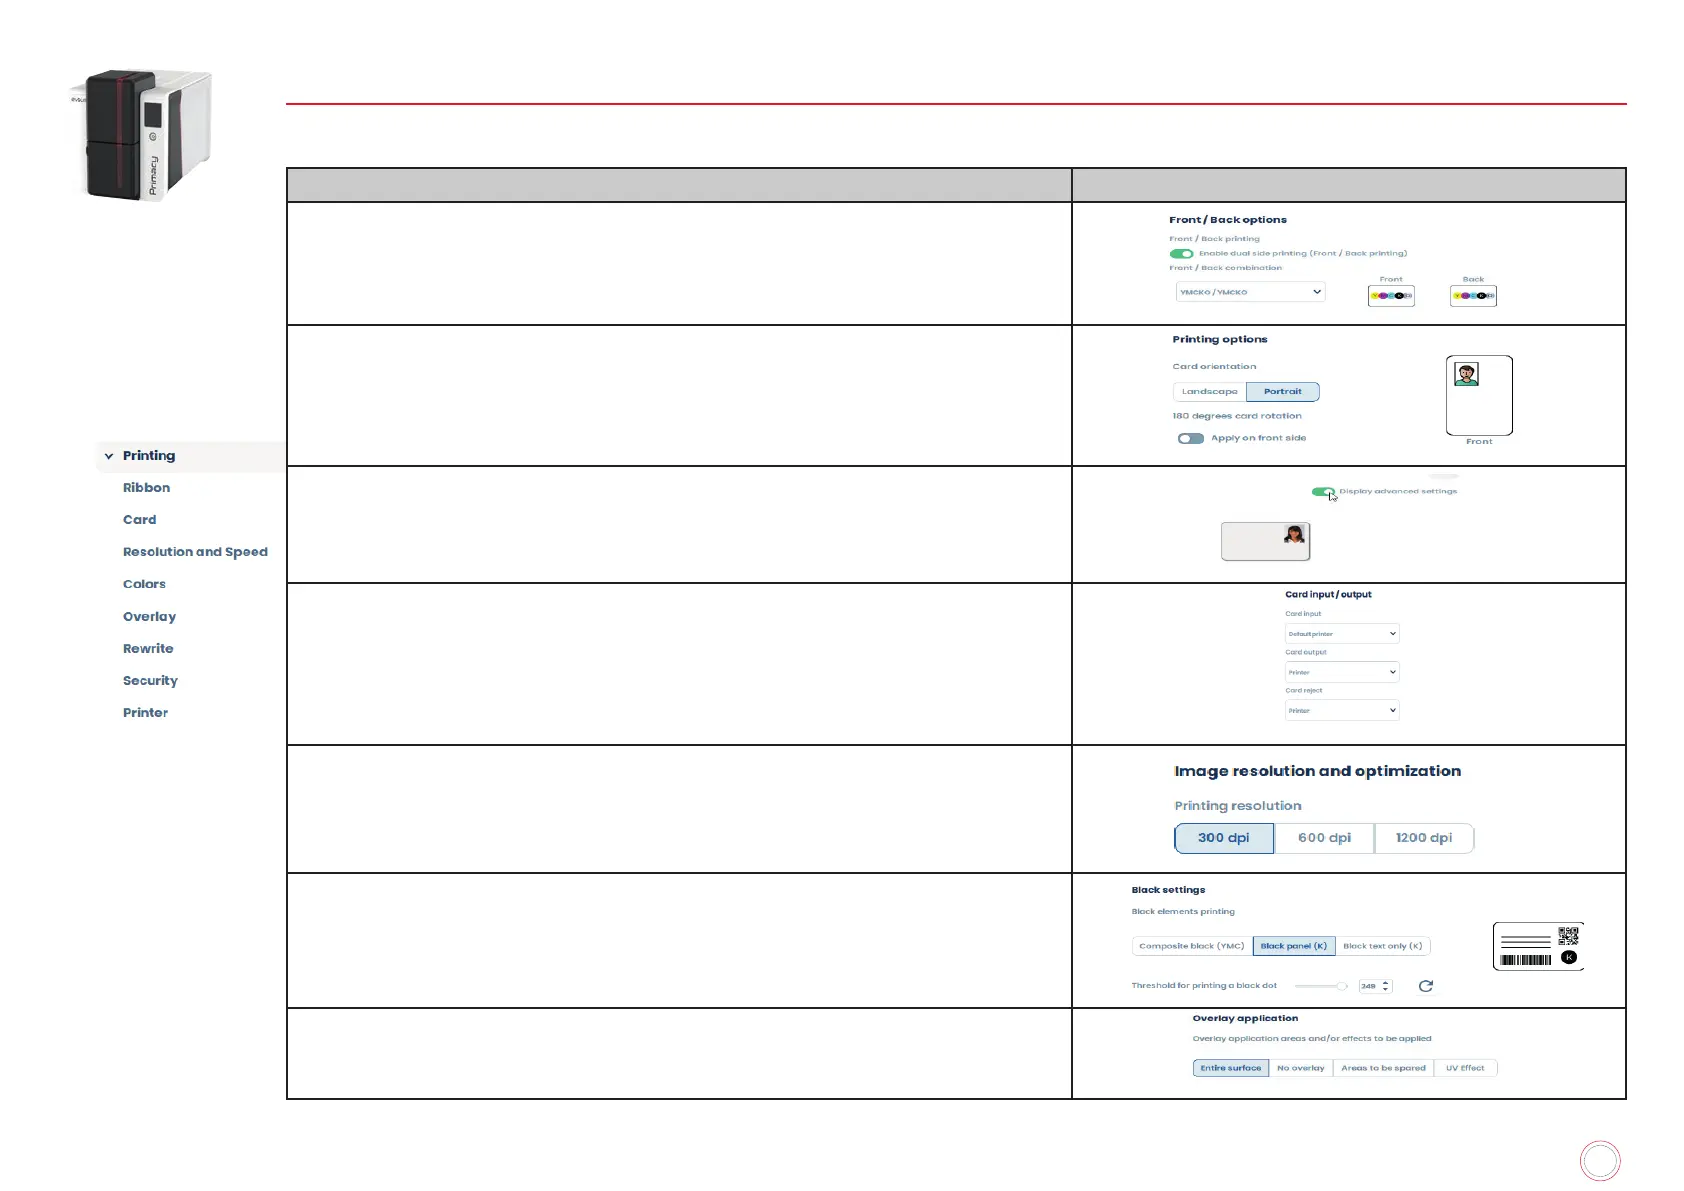Open the Colors sidebar item
1684x1191 pixels.
coord(144,584)
